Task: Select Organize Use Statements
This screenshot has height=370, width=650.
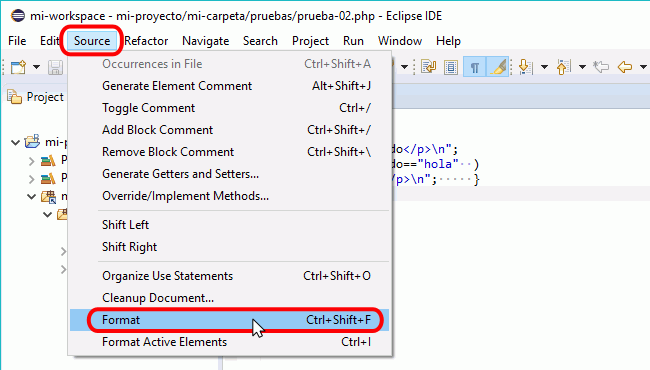Action: [229, 276]
